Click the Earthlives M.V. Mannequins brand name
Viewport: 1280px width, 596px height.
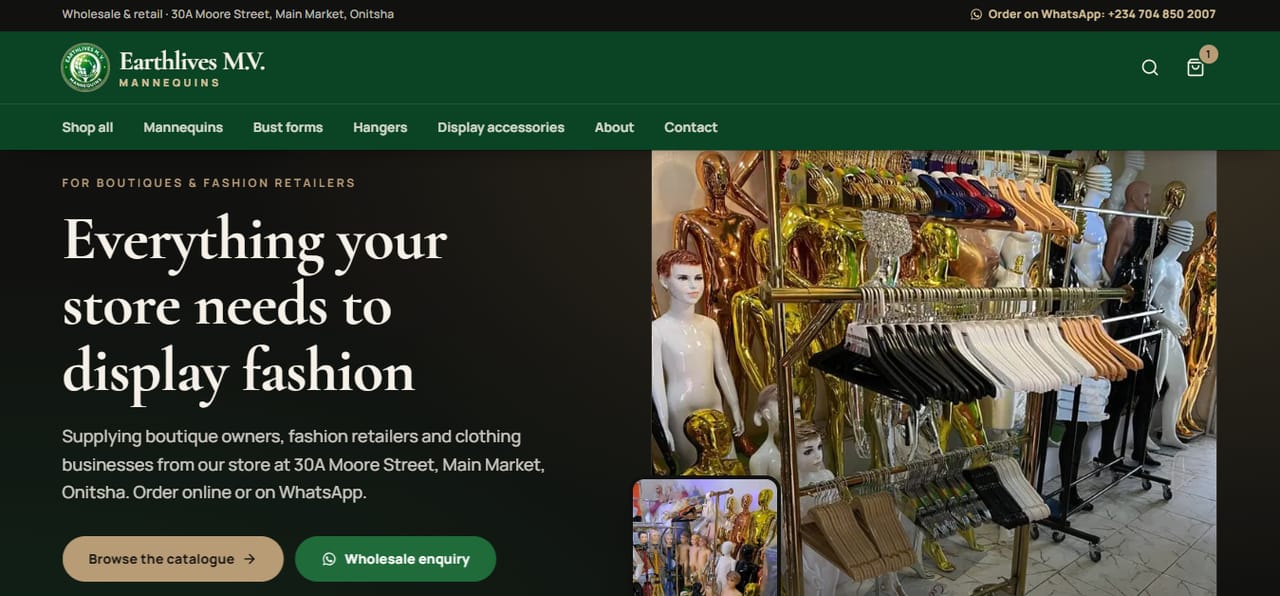click(x=192, y=69)
